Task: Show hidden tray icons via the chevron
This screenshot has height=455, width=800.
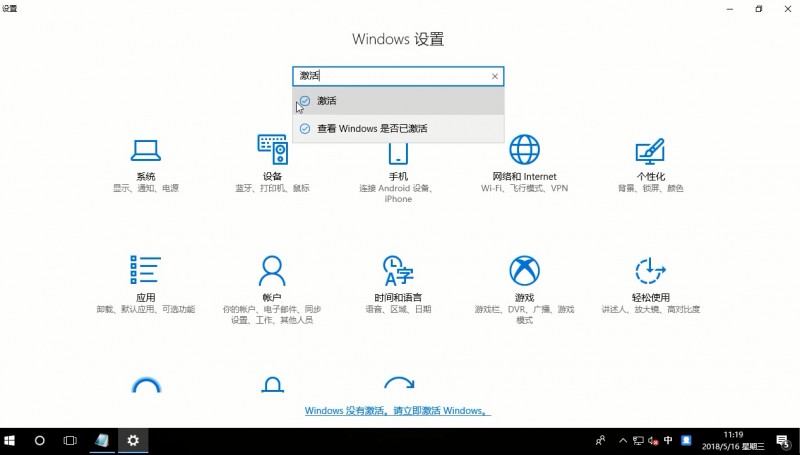Action: pos(623,440)
